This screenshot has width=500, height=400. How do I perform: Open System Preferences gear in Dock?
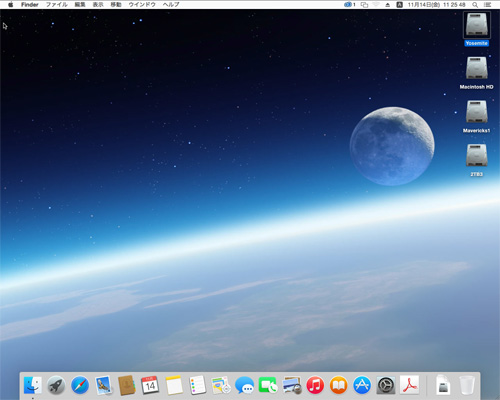pos(386,385)
